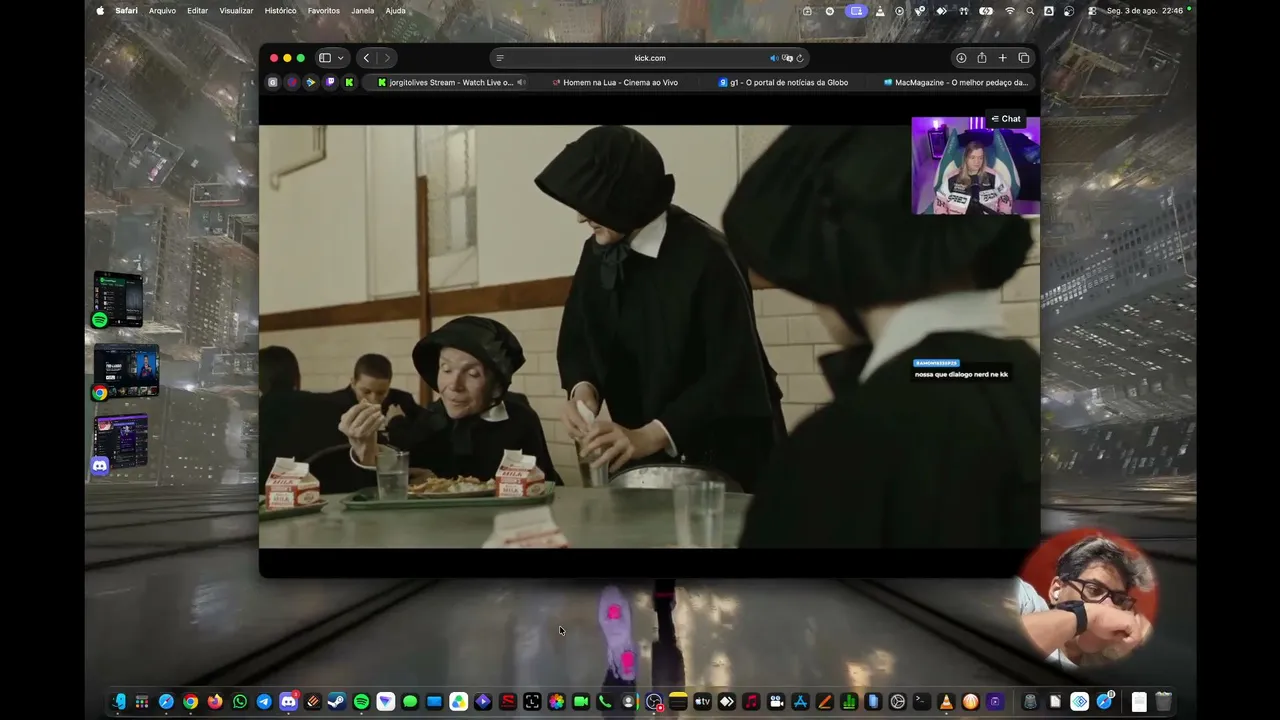Open the Apple menu

tap(100, 11)
